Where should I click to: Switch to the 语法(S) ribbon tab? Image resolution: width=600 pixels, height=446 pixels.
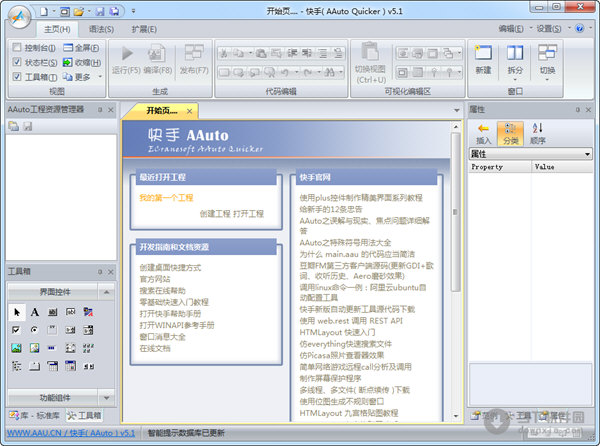pos(101,29)
